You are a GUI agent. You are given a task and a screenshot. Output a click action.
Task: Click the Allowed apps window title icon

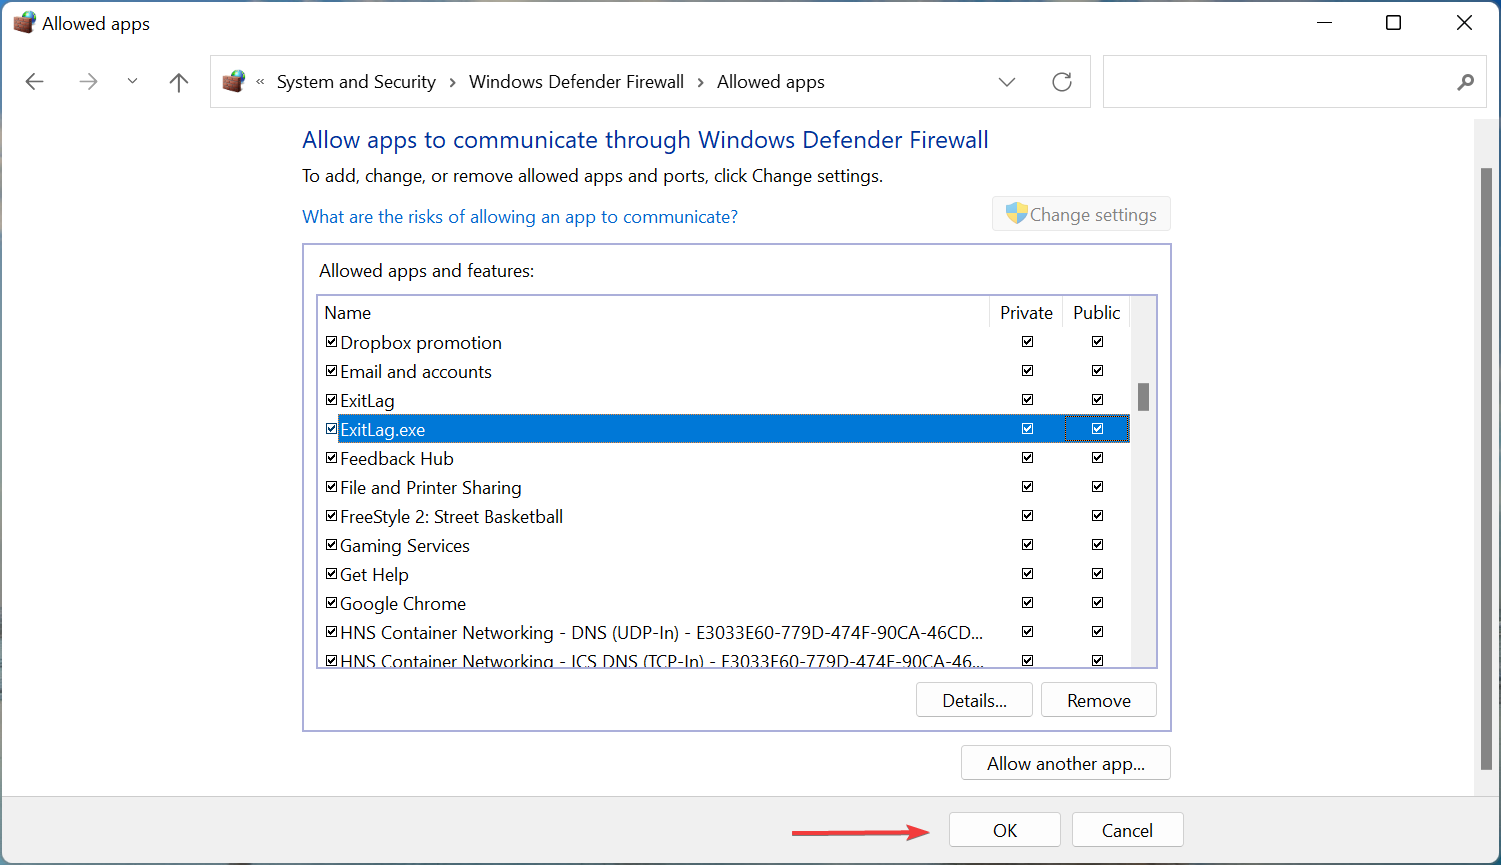[x=24, y=23]
